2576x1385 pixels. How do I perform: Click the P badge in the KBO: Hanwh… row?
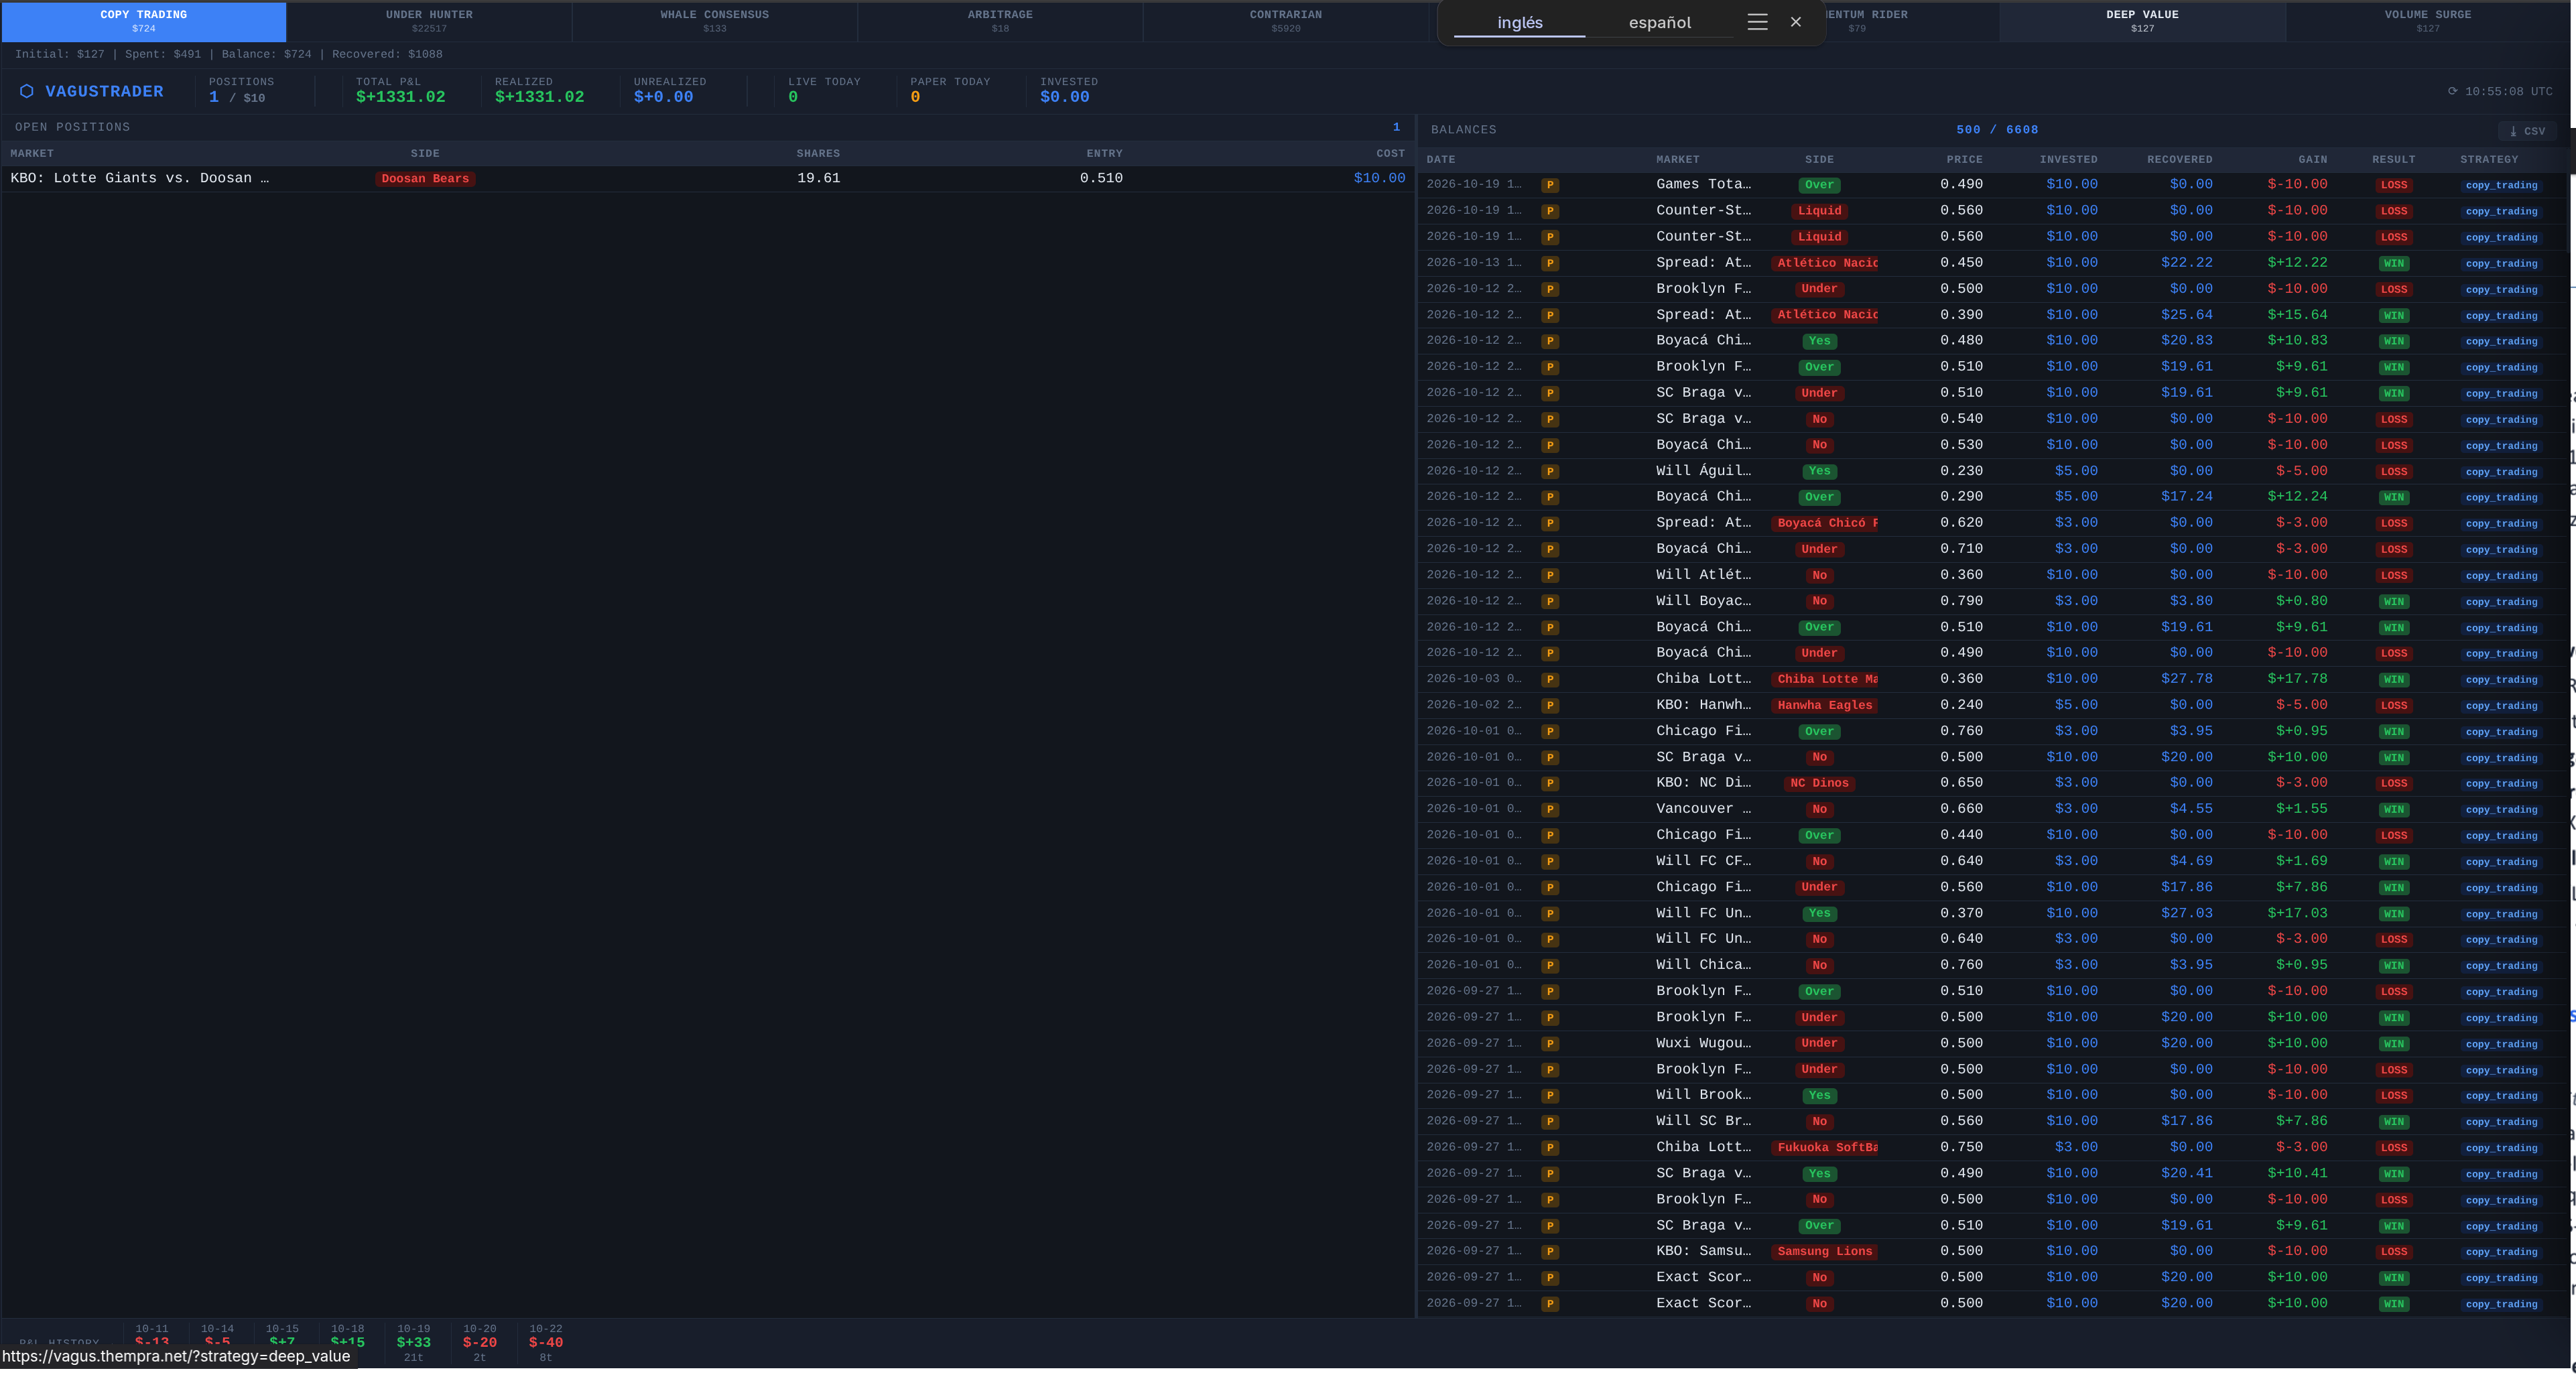pyautogui.click(x=1550, y=706)
